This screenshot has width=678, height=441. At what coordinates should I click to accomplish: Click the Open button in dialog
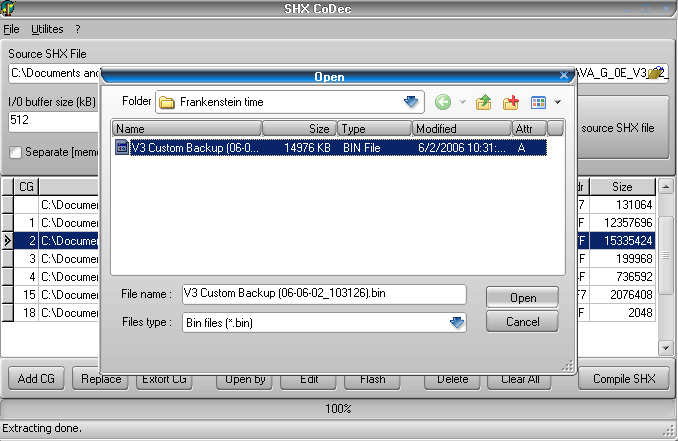(522, 297)
